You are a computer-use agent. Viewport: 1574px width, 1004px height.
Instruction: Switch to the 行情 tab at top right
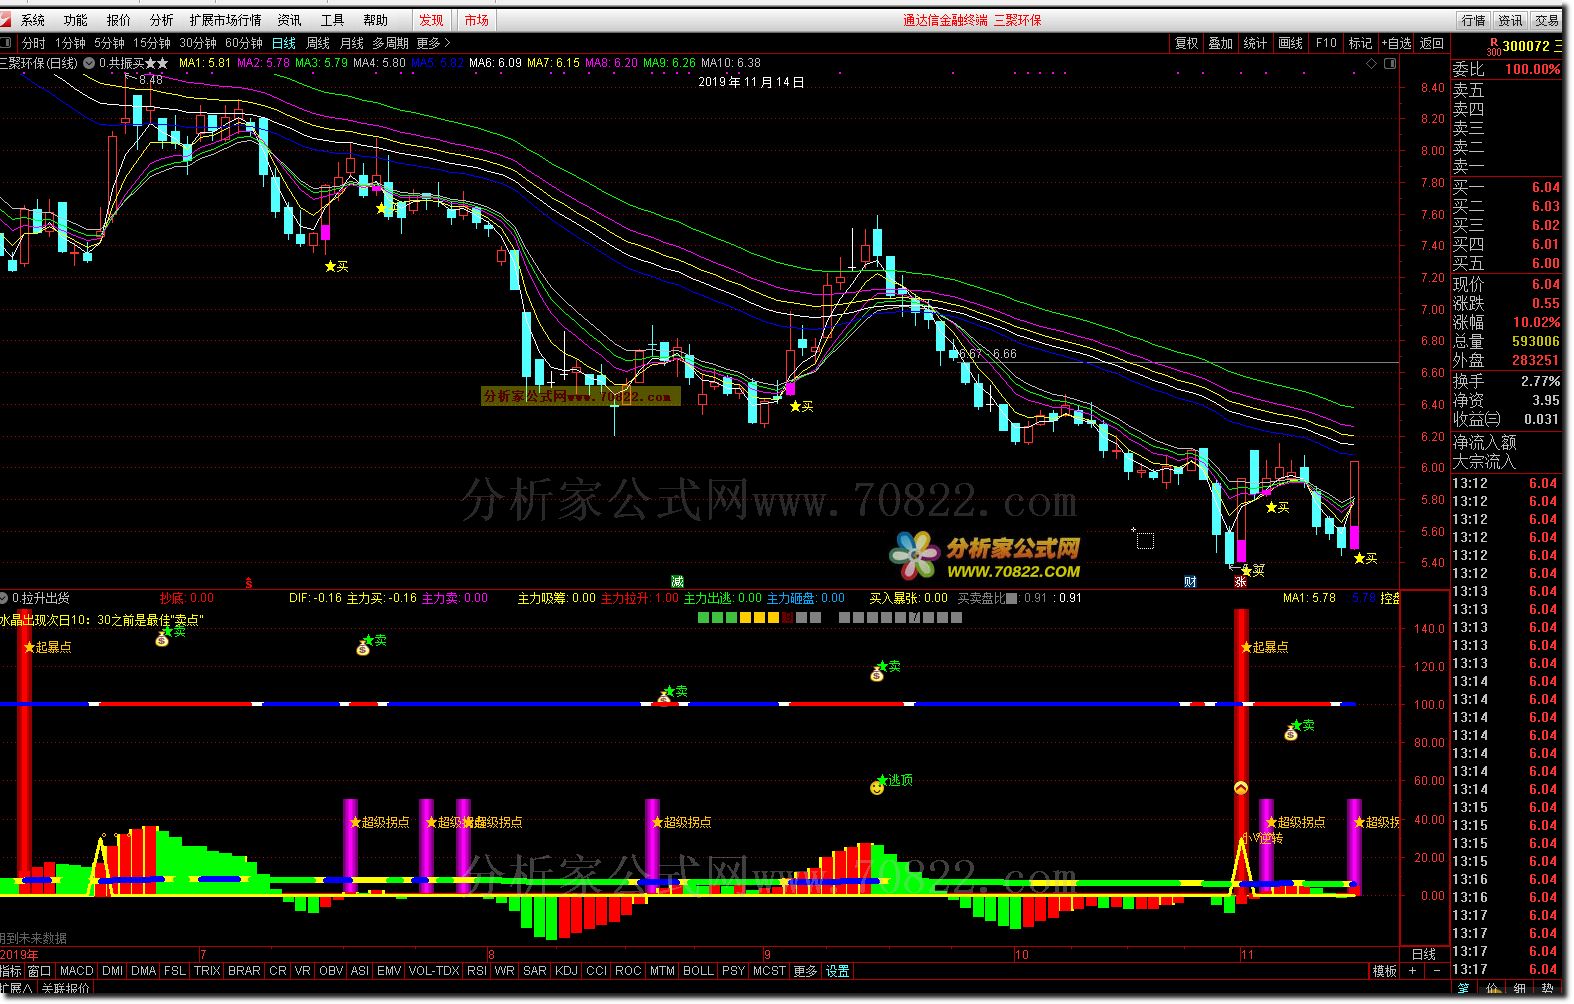[x=1474, y=20]
